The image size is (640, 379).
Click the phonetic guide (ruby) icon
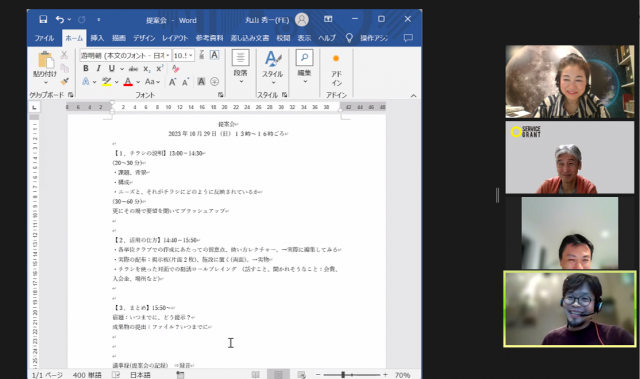[202, 55]
